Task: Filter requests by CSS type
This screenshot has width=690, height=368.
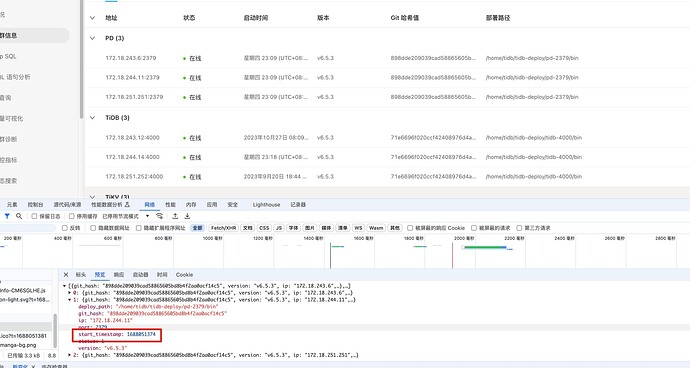Action: (x=264, y=228)
